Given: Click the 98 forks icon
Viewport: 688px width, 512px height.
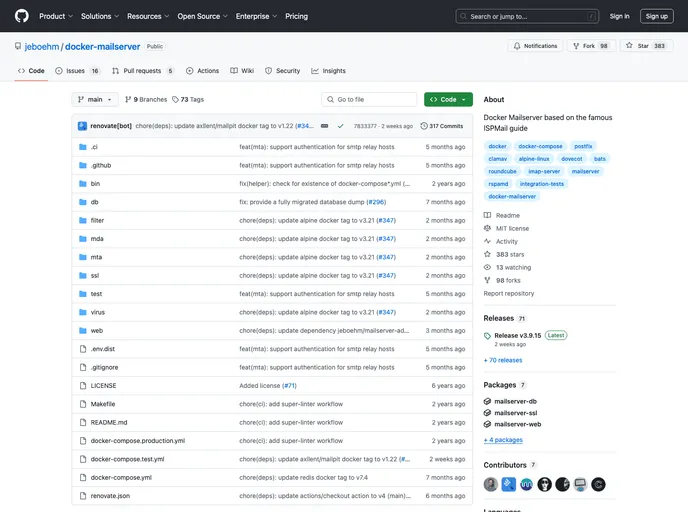Looking at the screenshot, I should 487,280.
